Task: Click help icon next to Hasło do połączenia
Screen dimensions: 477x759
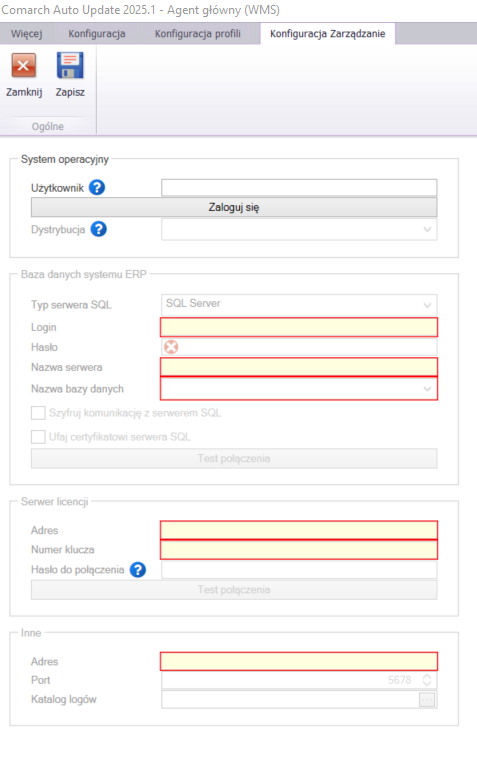Action: click(138, 570)
